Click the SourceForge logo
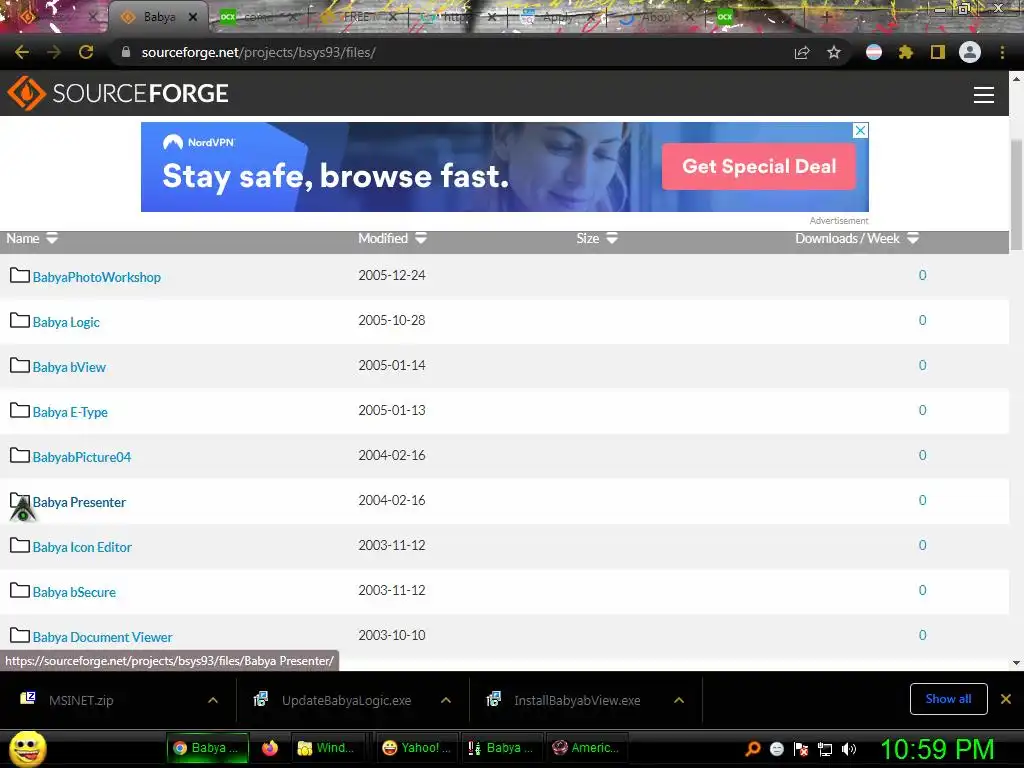1024x768 pixels. point(118,93)
